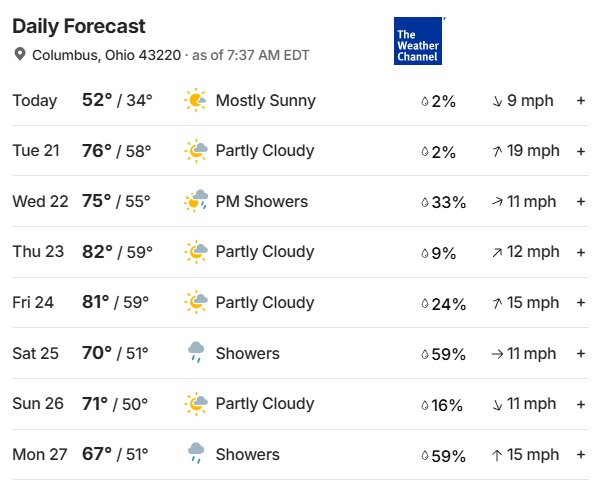Click Columbus, Ohio 43220 location text

tap(107, 55)
